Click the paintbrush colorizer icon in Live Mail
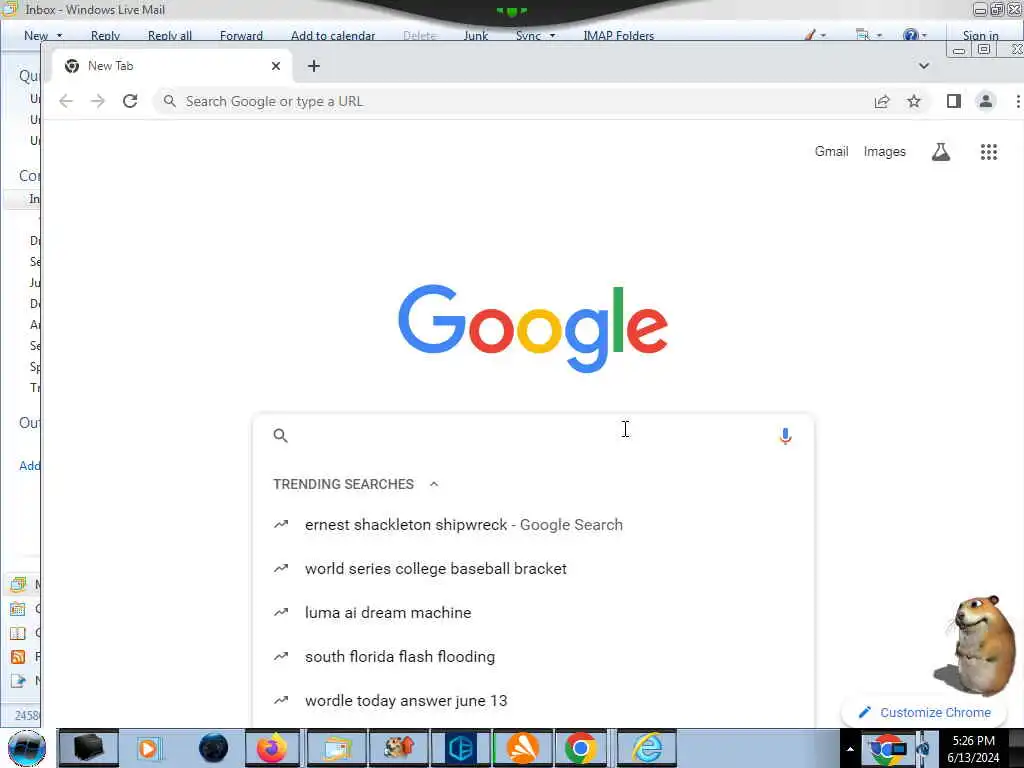The width and height of the screenshot is (1024, 768). [x=810, y=35]
